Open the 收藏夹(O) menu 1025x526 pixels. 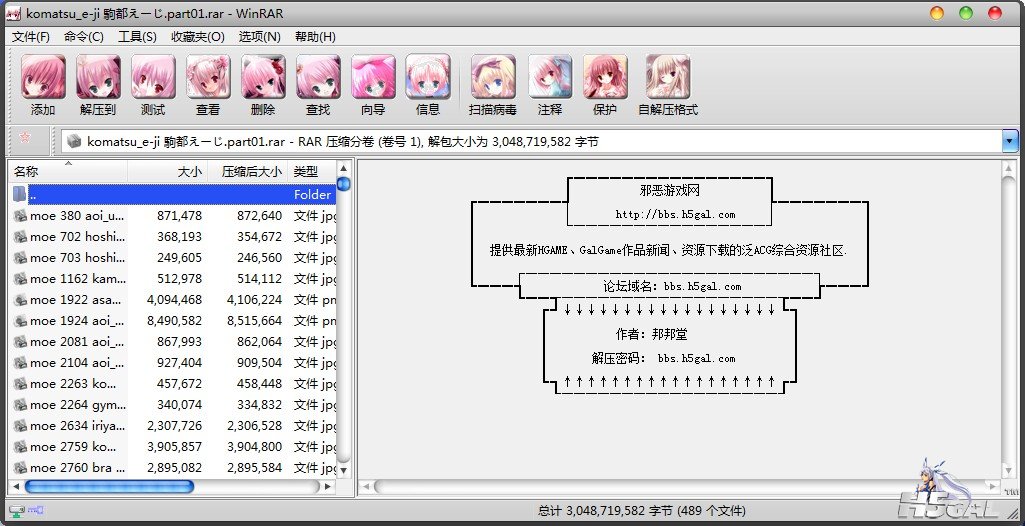coord(197,37)
